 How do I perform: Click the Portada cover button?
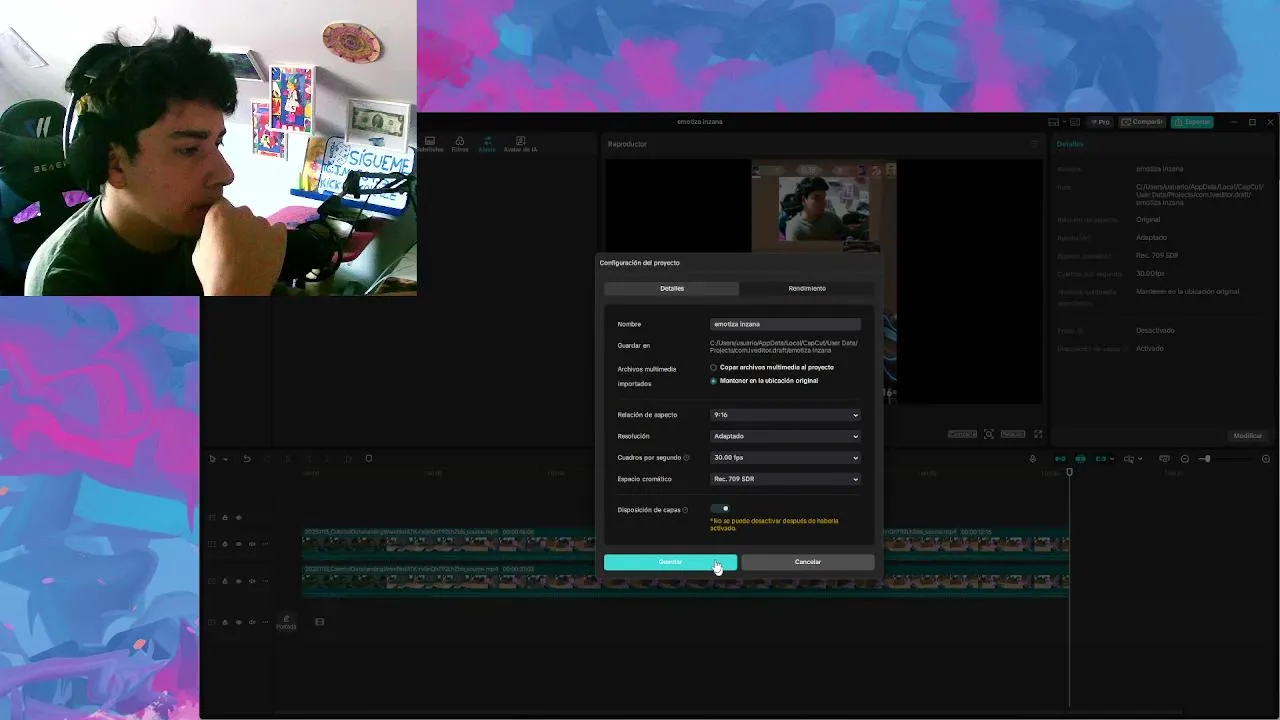click(x=286, y=622)
